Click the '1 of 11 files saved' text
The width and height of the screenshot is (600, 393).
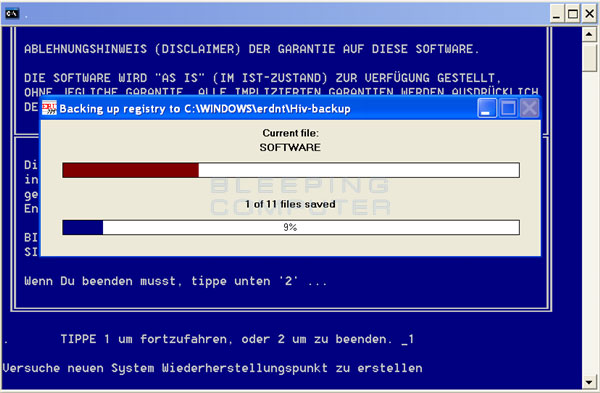tap(290, 204)
